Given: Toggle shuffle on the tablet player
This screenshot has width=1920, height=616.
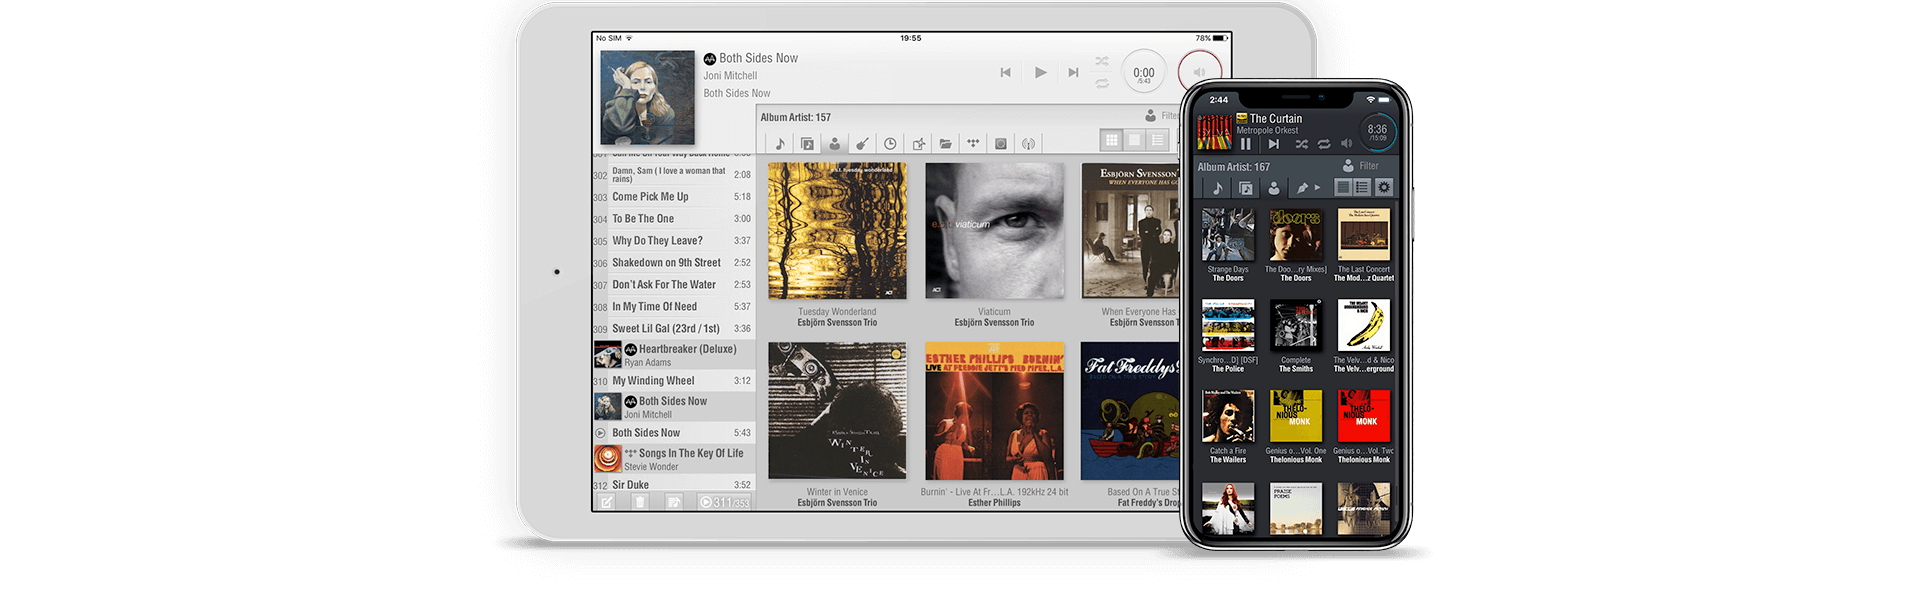Looking at the screenshot, I should (x=1102, y=62).
